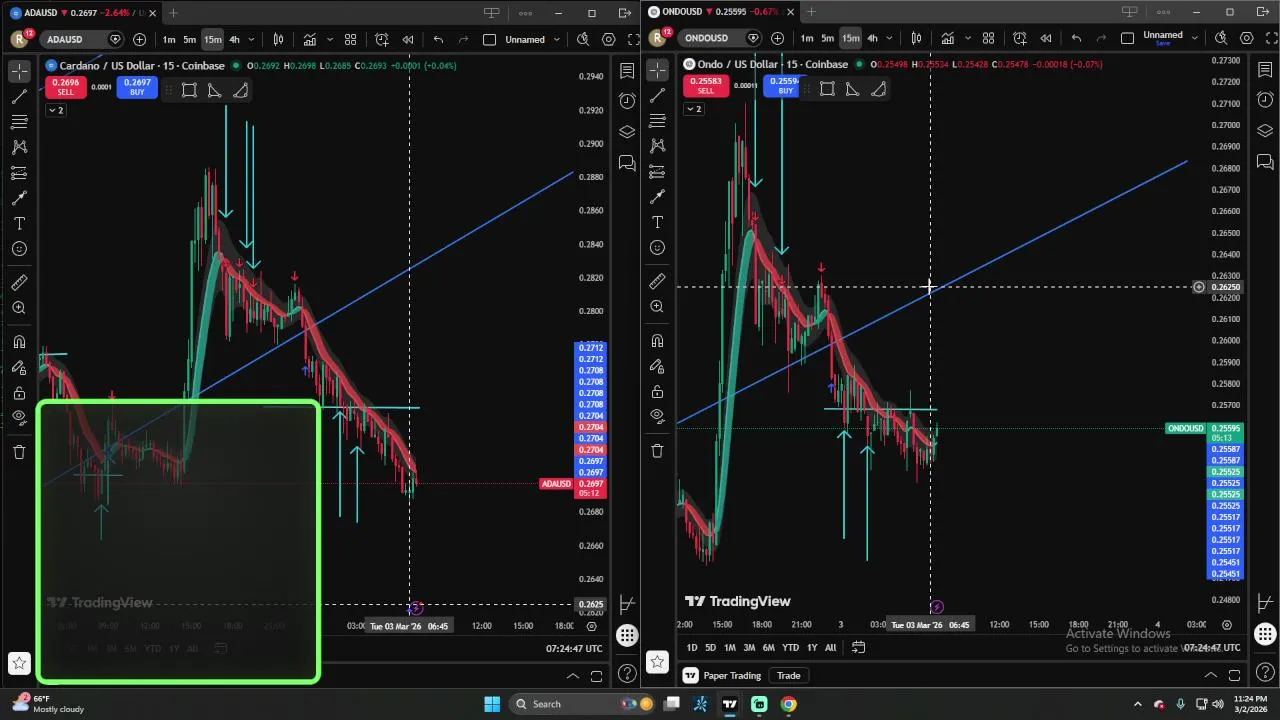
Task: Open object tree layers icon in ONDOUSD right sidebar
Action: point(1265,131)
